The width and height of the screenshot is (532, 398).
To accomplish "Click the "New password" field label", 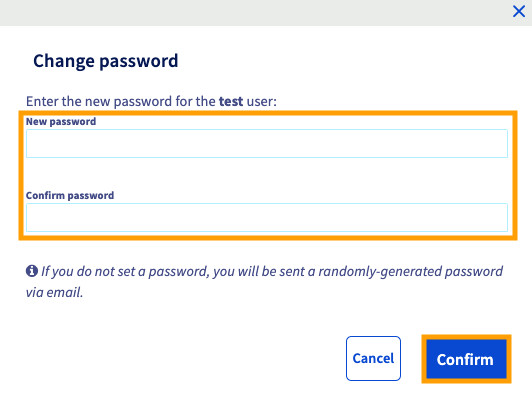I will click(x=61, y=121).
